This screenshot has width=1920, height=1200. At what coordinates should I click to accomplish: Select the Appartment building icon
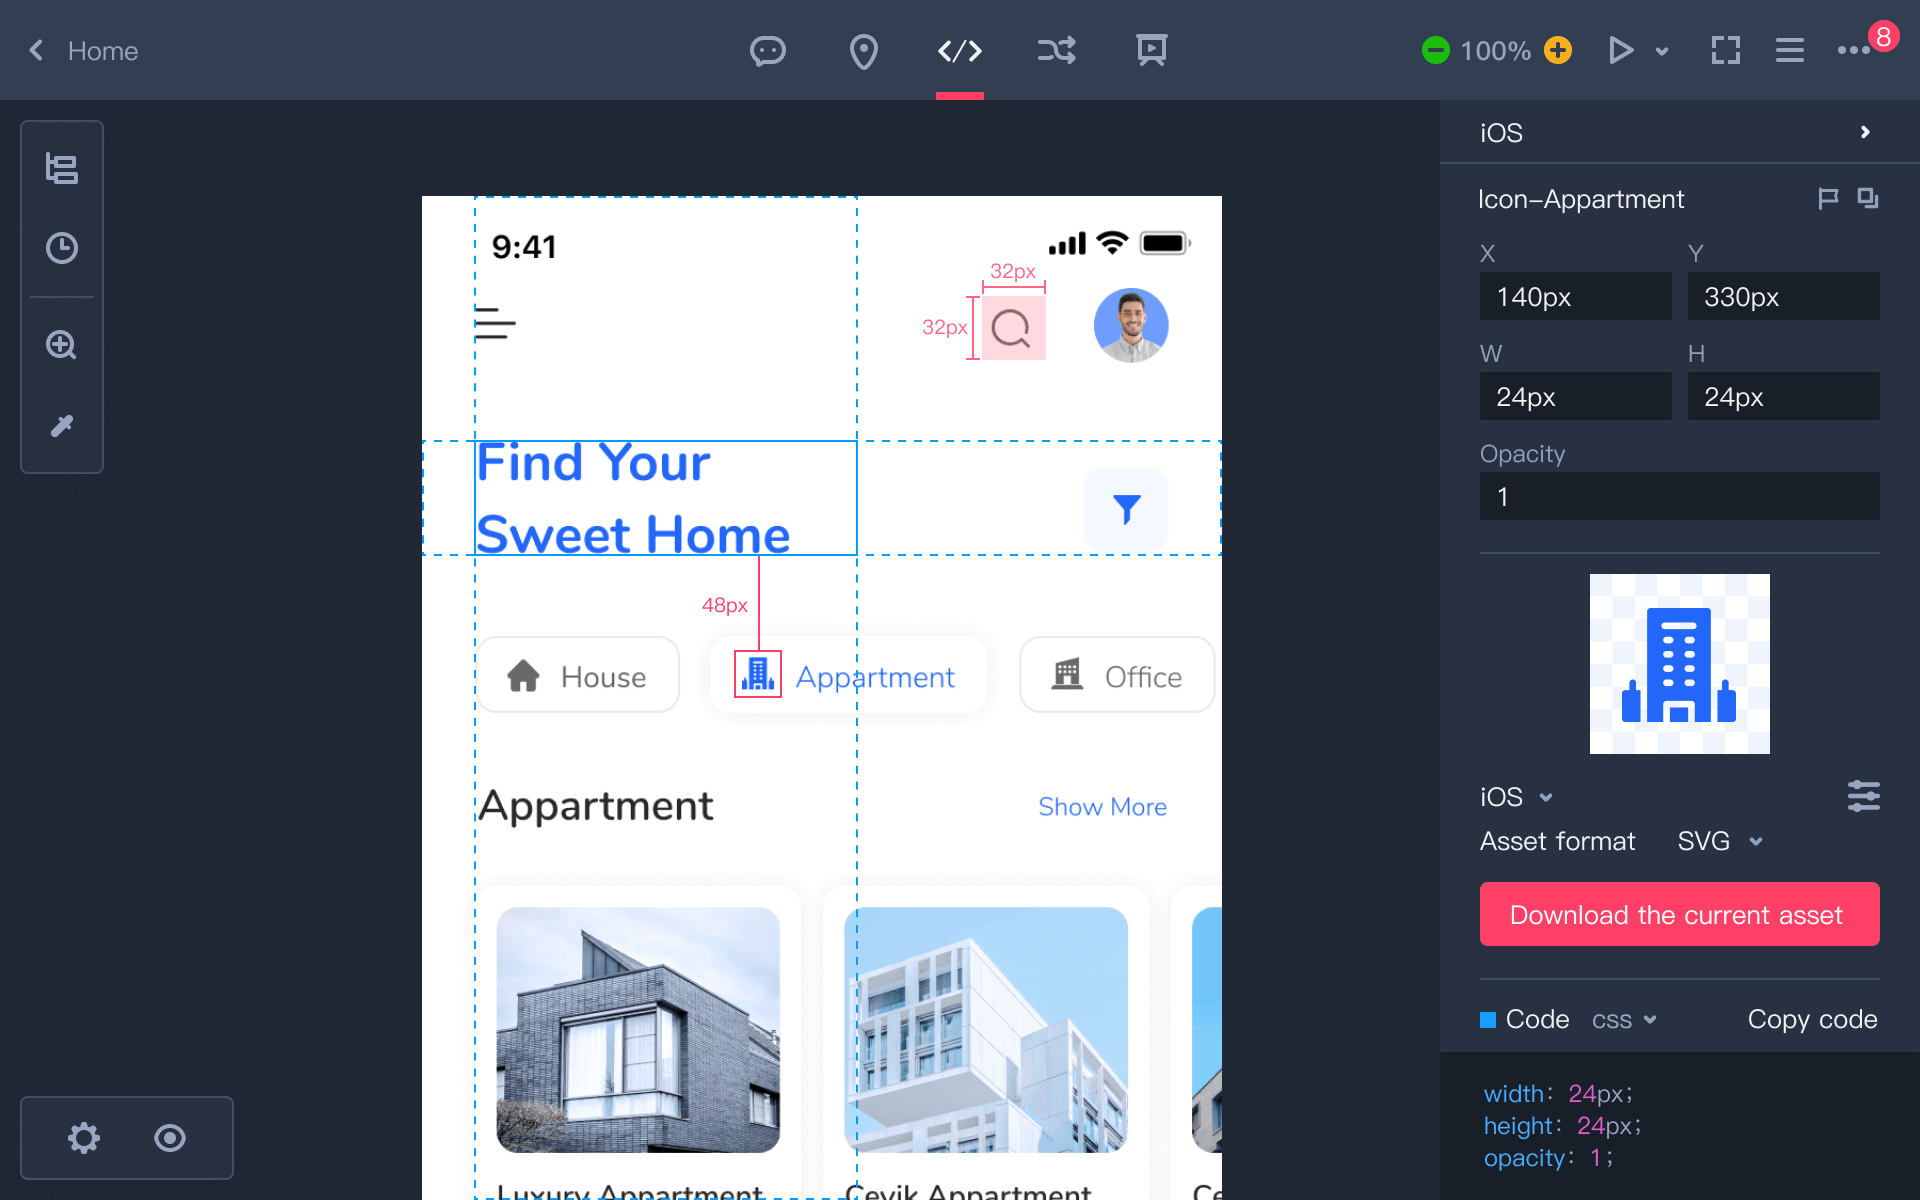pos(758,674)
